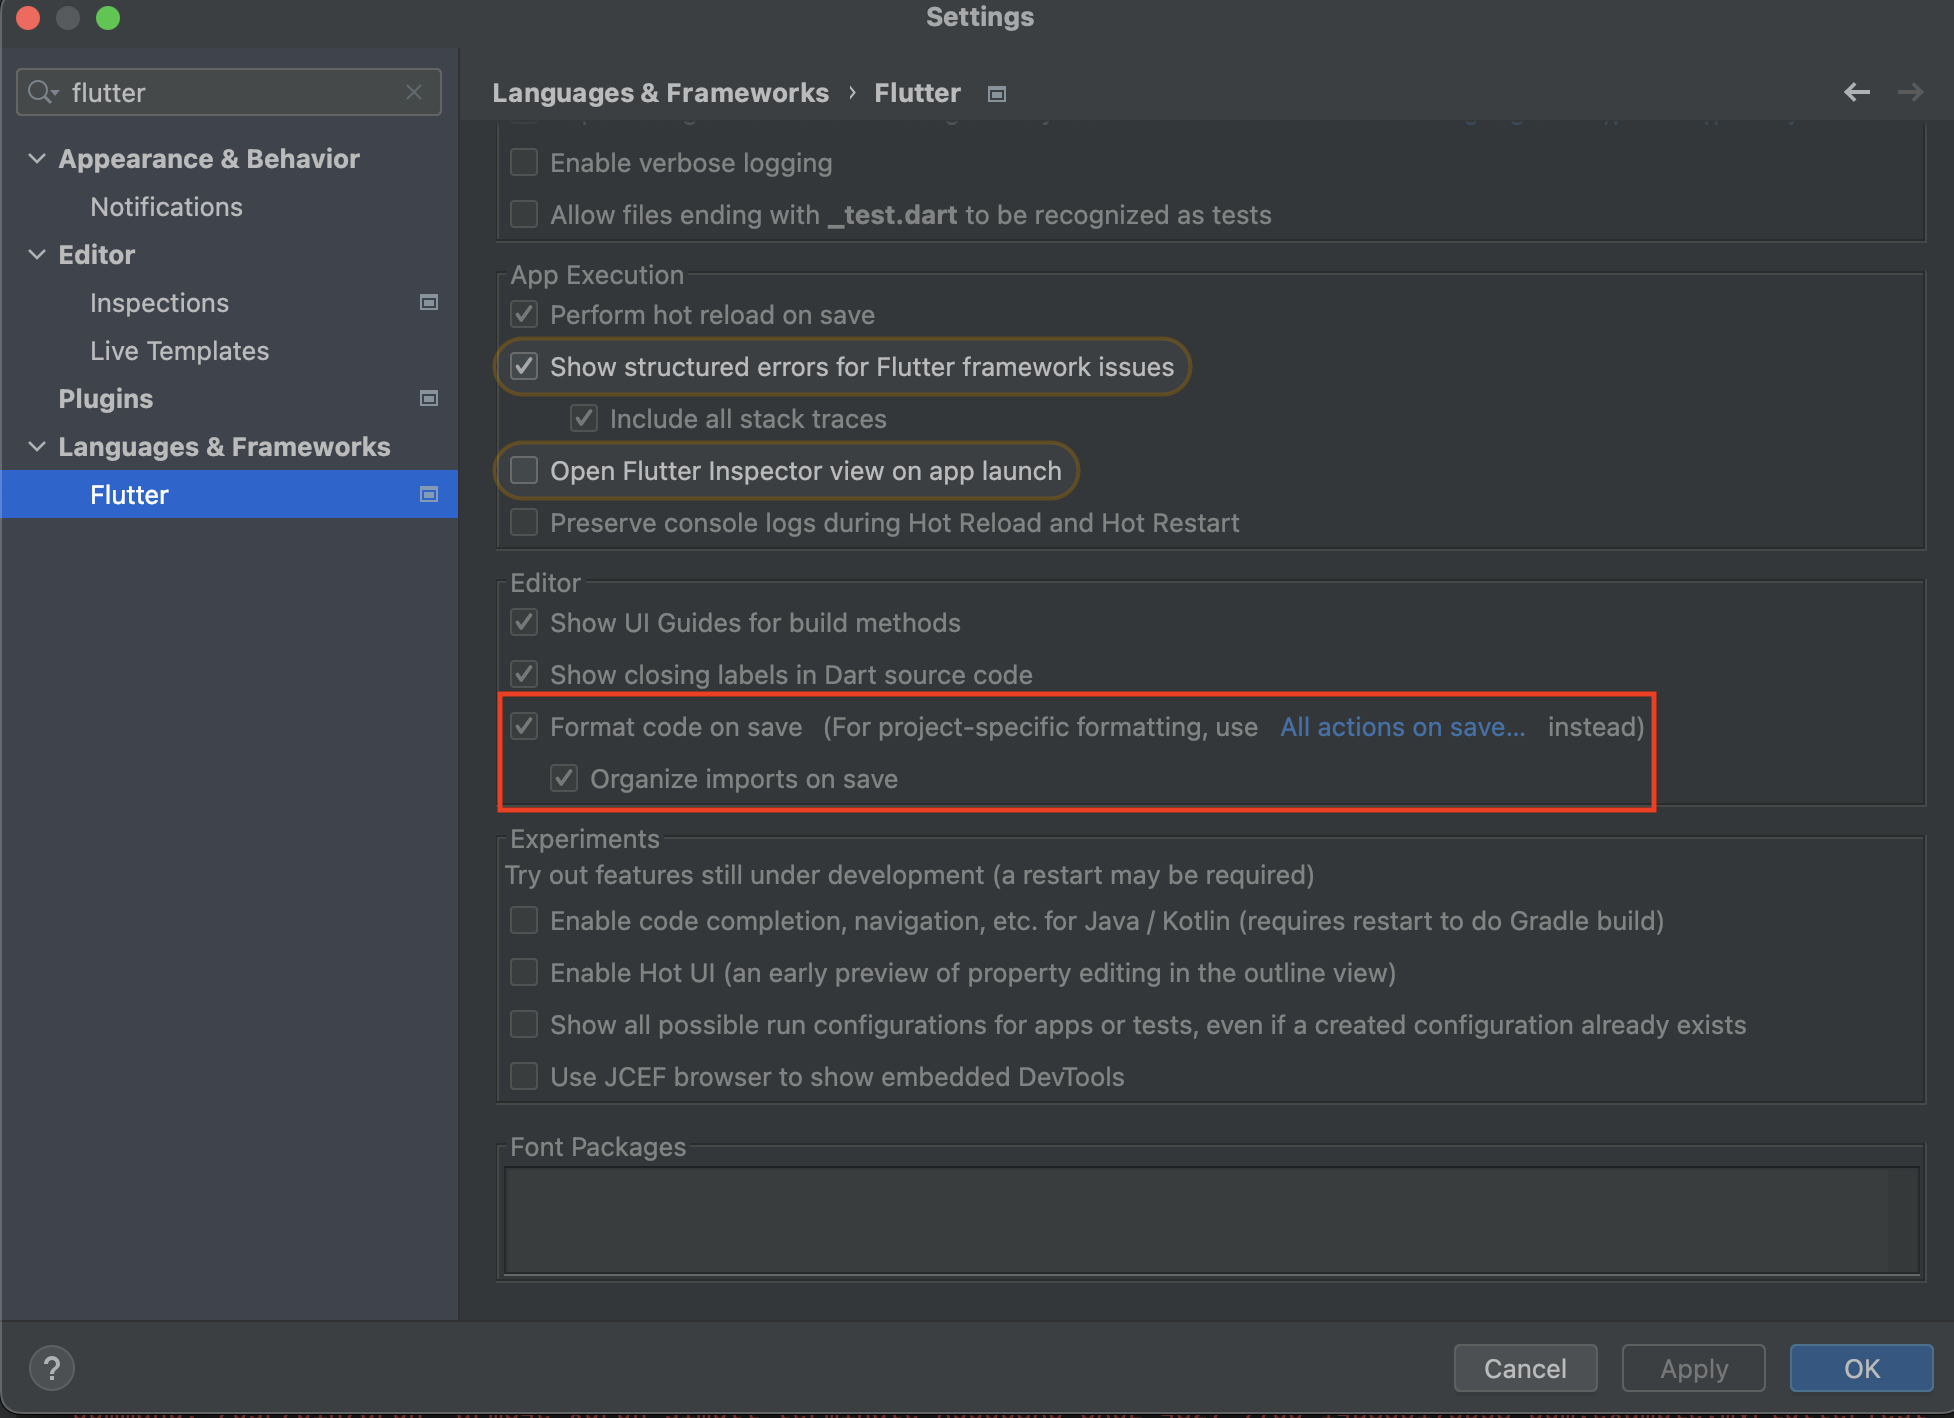The height and width of the screenshot is (1418, 1954).
Task: Enable Use JCEF browser for DevTools
Action: (524, 1076)
